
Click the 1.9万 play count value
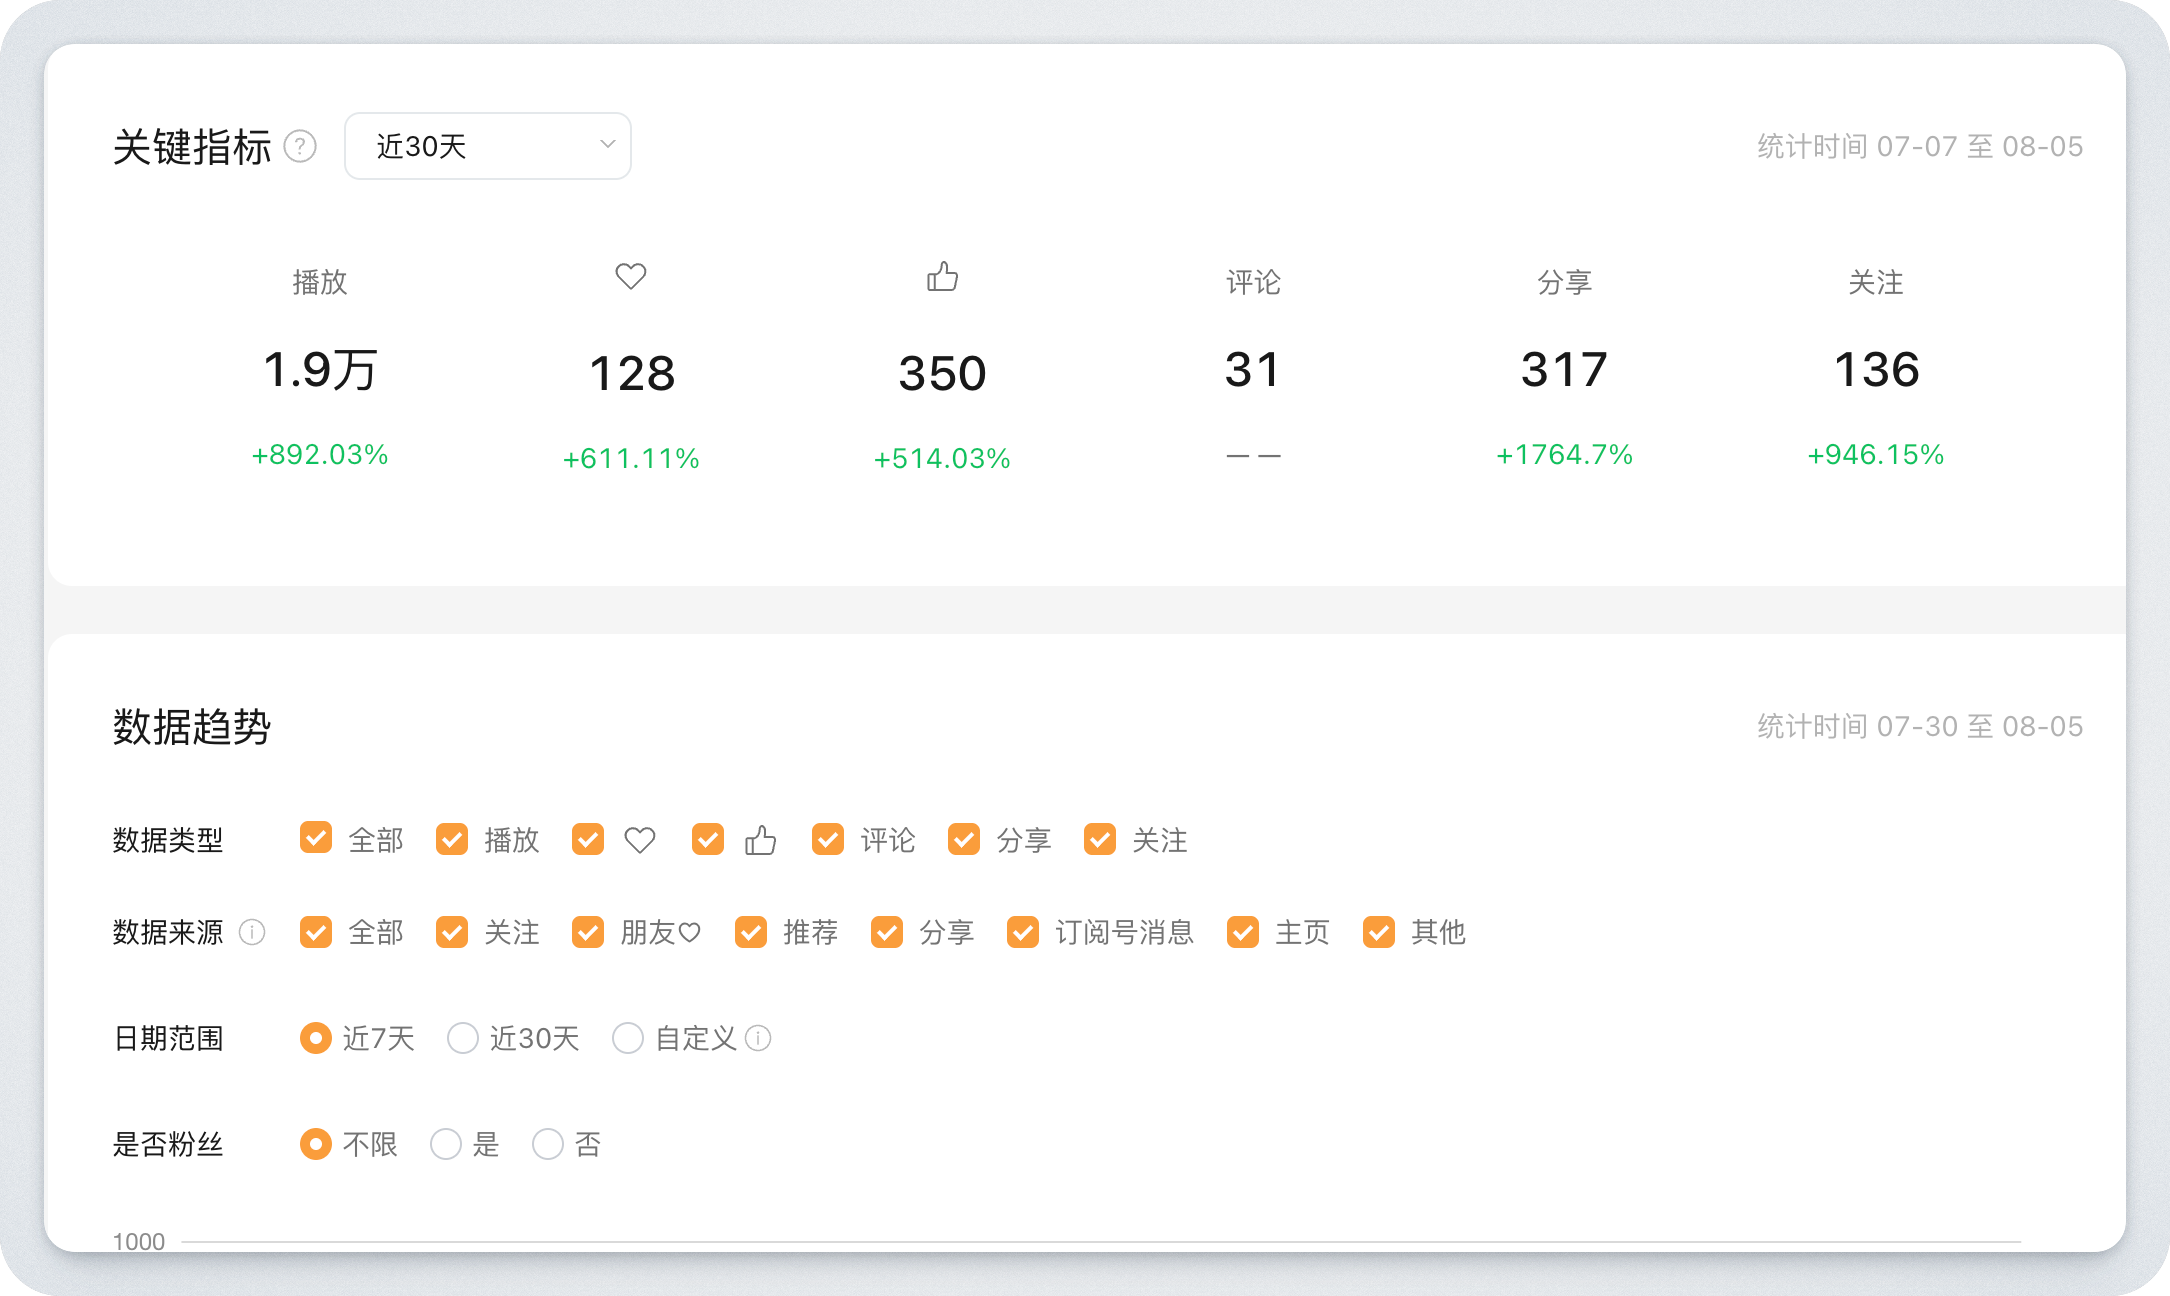[x=320, y=370]
